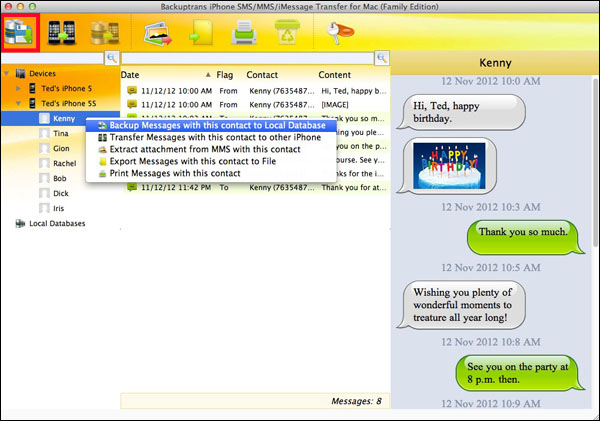Viewport: 600px width, 421px height.
Task: Click the green recycle bin toolbar icon
Action: (287, 32)
